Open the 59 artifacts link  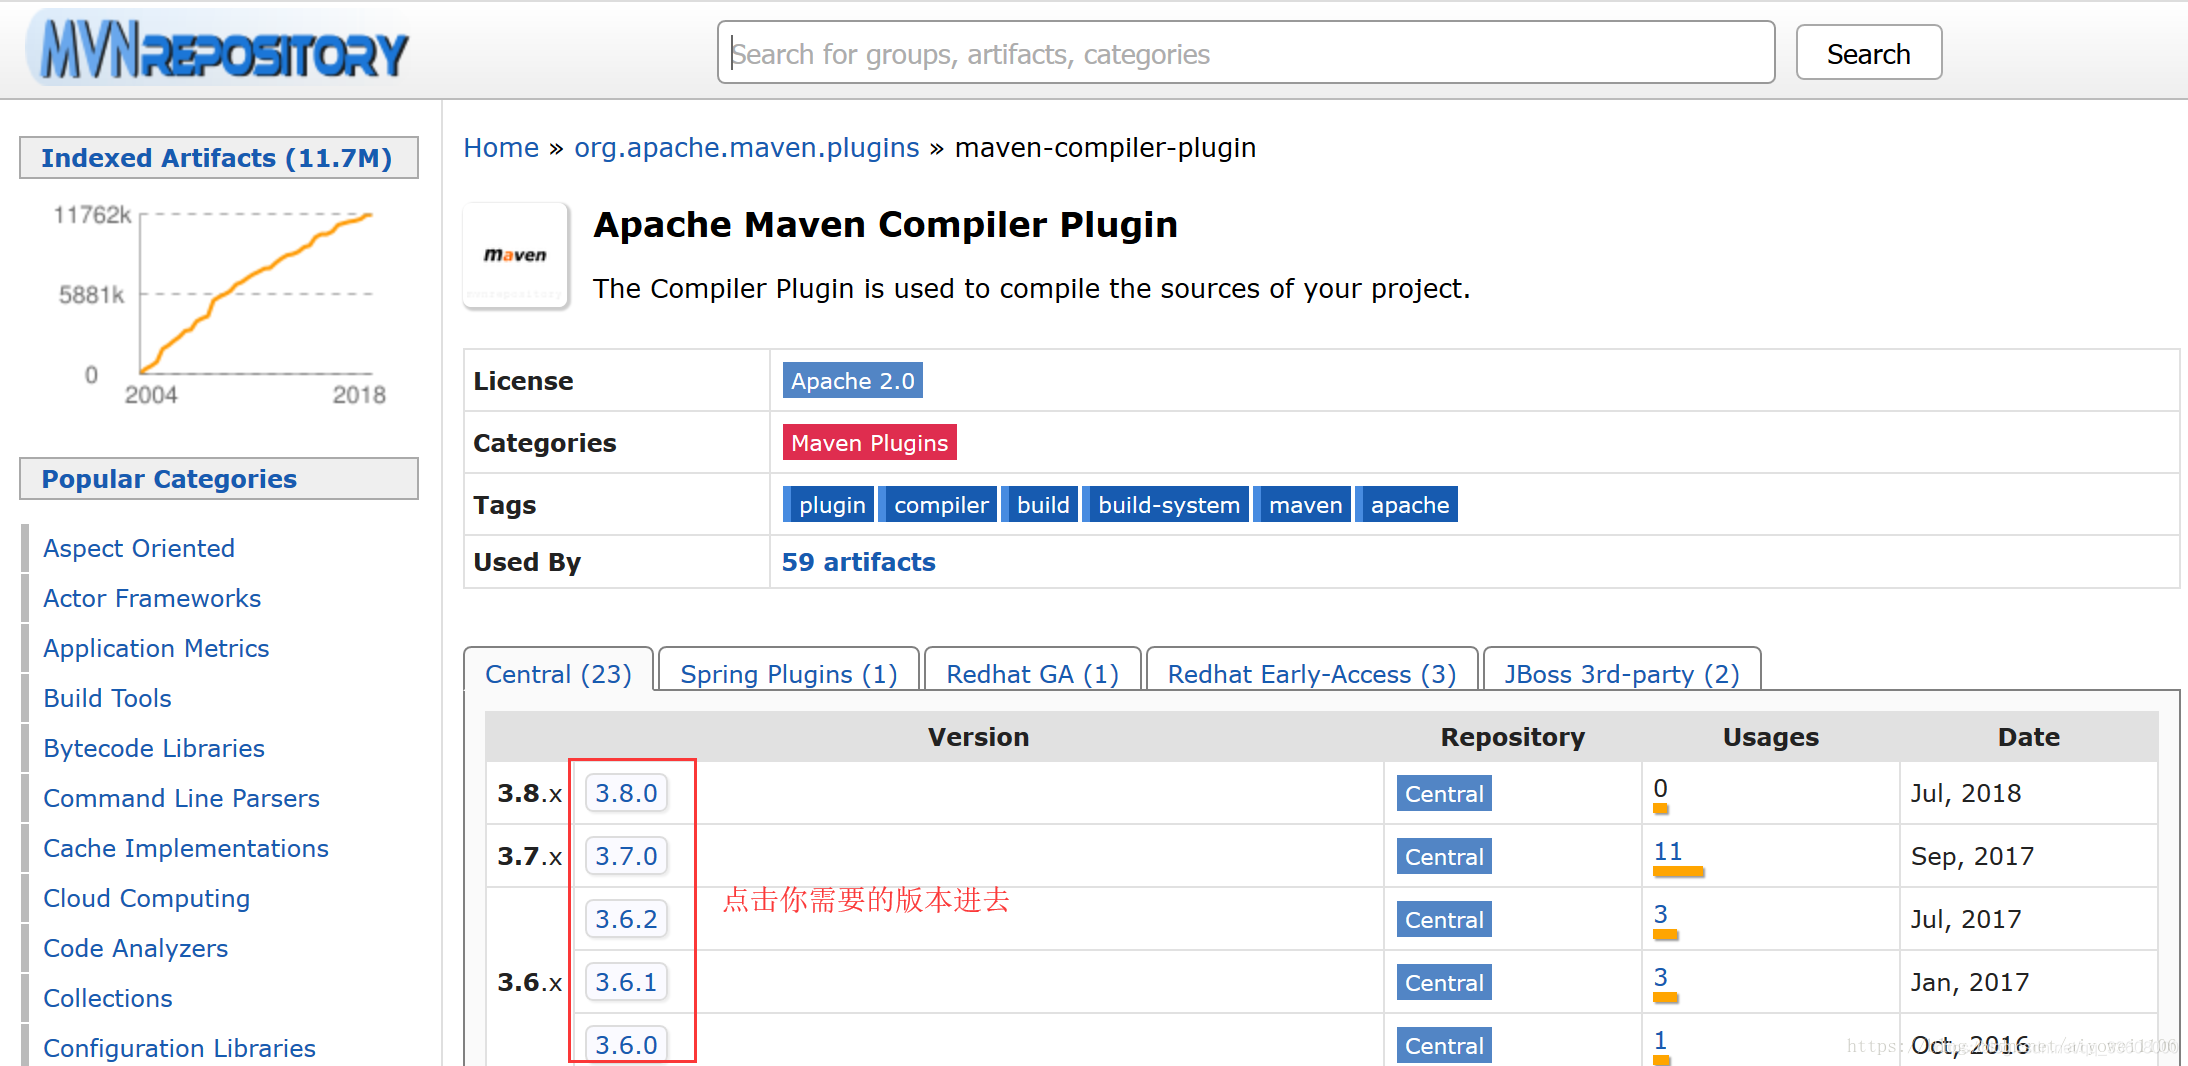coord(858,562)
